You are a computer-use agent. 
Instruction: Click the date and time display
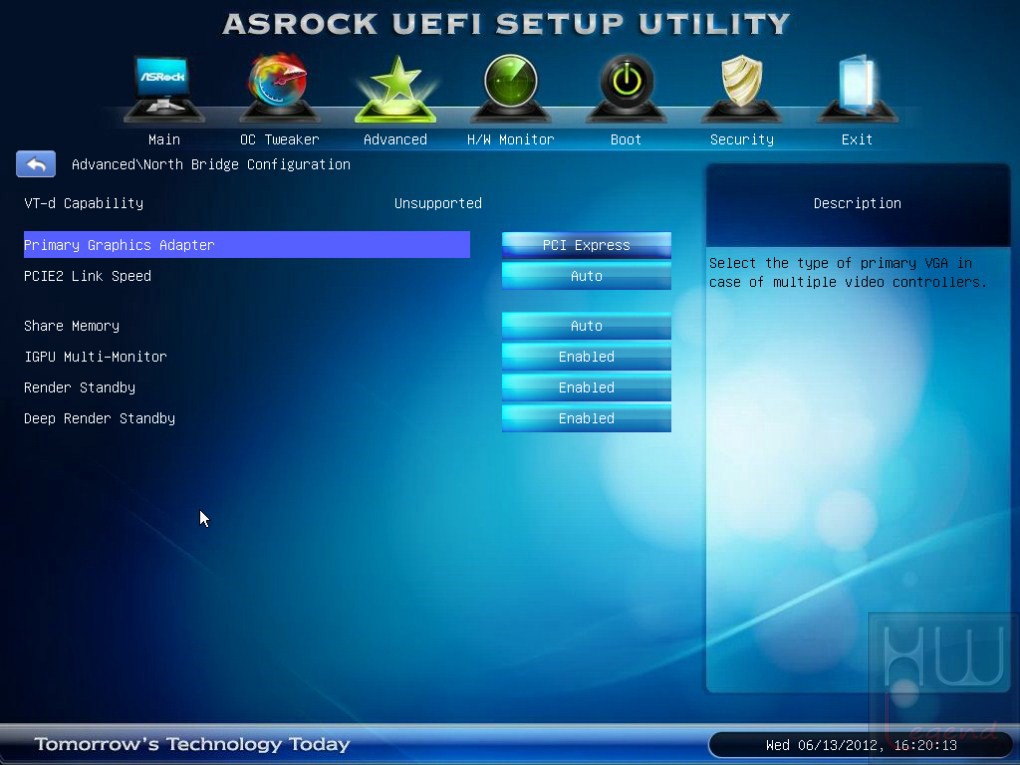(861, 745)
